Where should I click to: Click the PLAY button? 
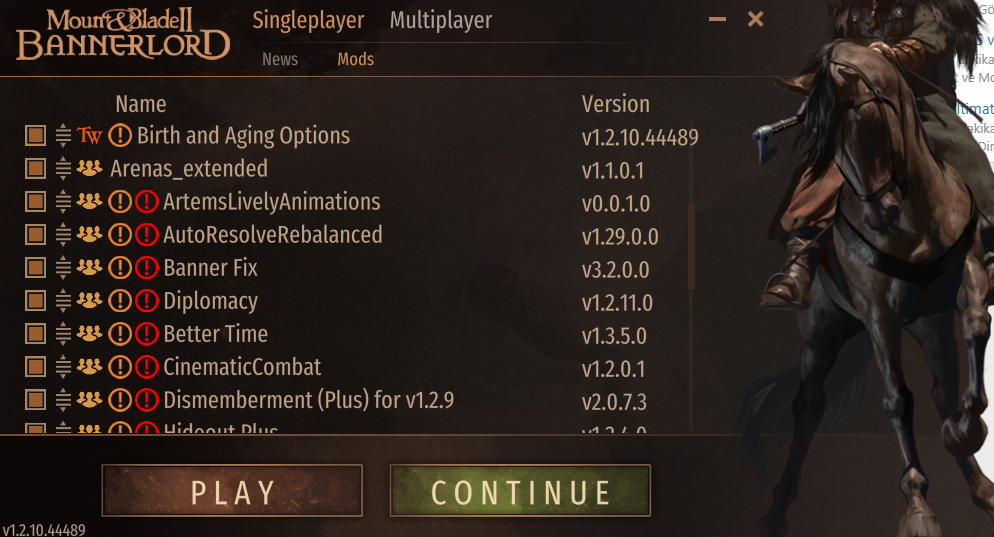coord(232,491)
